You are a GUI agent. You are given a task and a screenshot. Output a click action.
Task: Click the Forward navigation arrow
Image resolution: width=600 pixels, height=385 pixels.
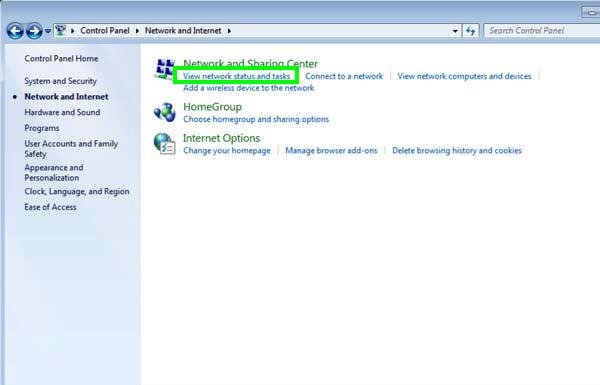(34, 31)
